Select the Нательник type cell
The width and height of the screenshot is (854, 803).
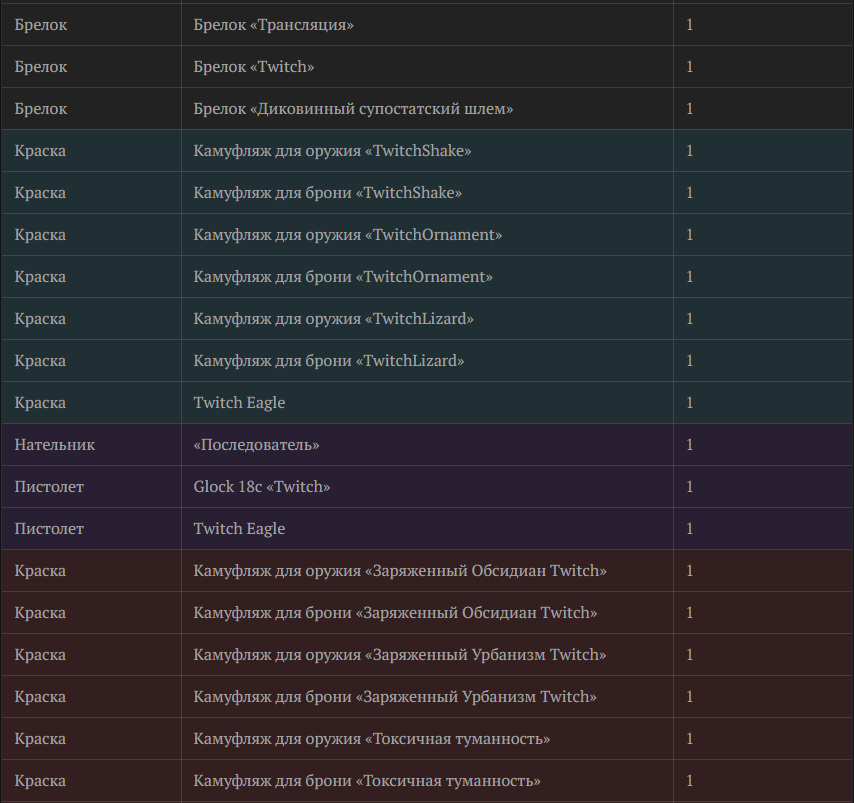pyautogui.click(x=91, y=445)
